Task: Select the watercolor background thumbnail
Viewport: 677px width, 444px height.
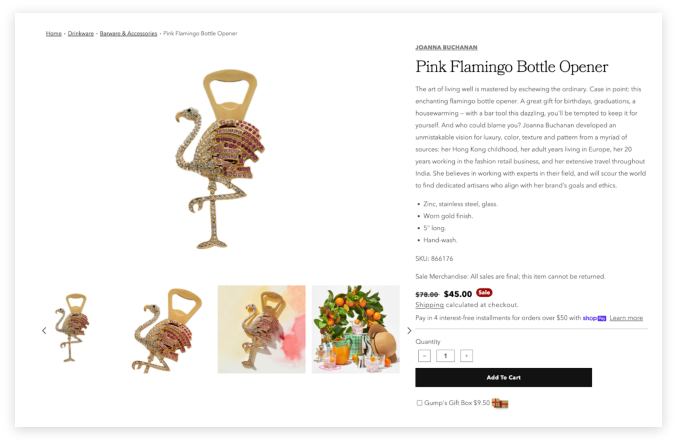Action: (x=261, y=329)
